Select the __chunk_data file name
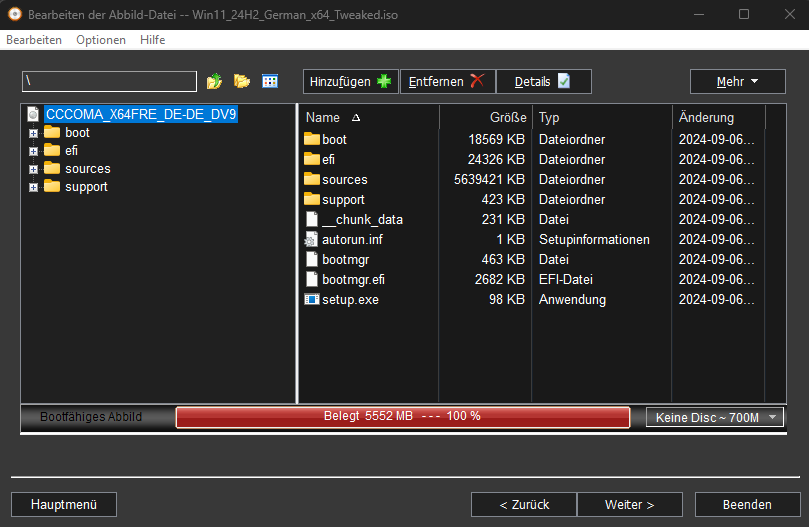Image resolution: width=809 pixels, height=527 pixels. pos(362,219)
